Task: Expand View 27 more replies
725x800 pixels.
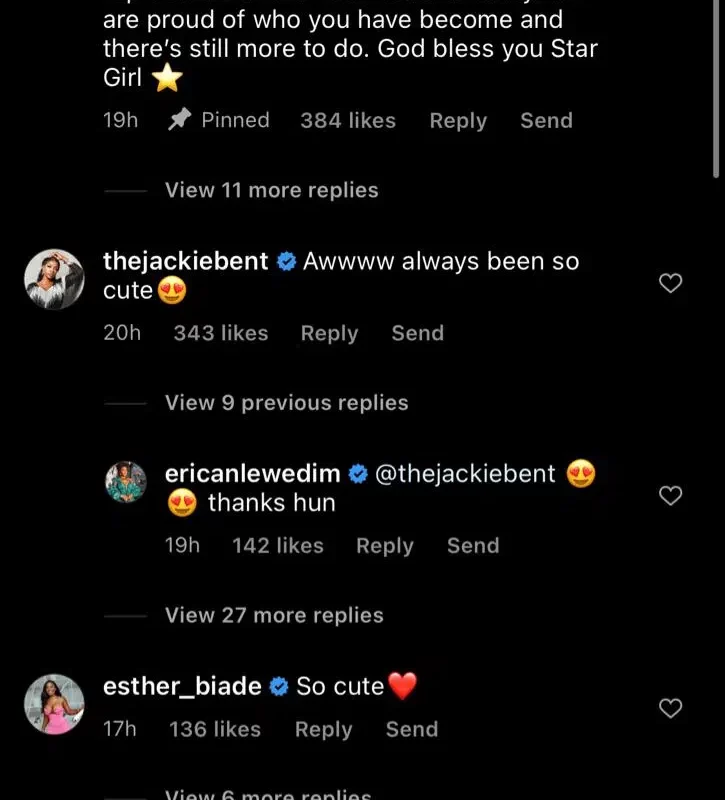Action: (274, 616)
